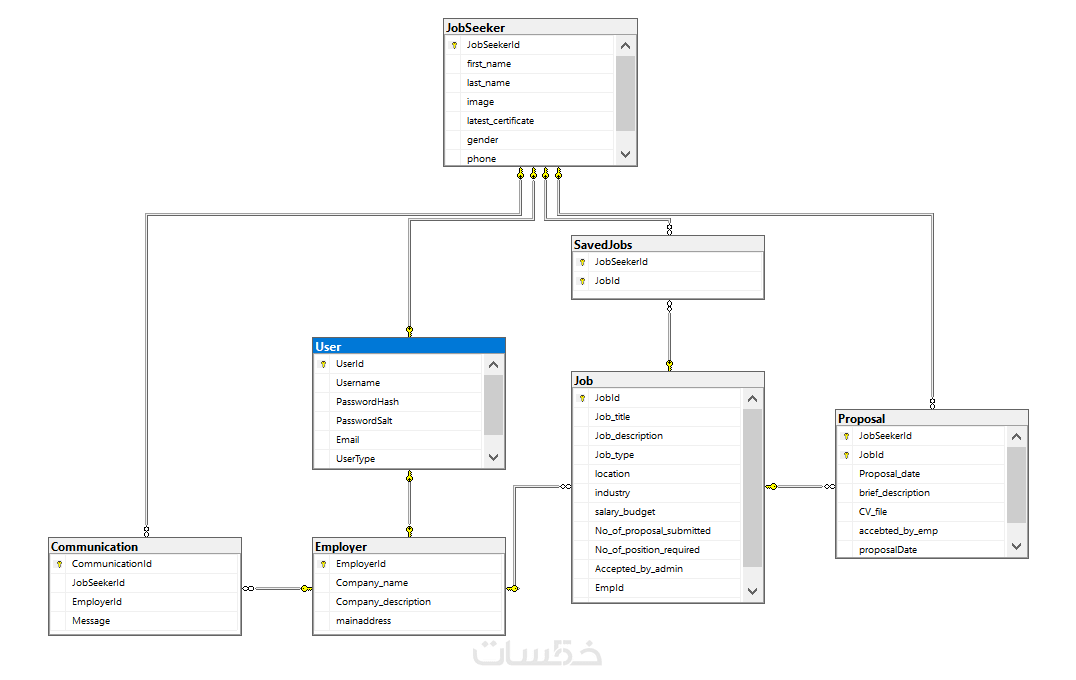Select the latest_certificate column row

point(530,121)
